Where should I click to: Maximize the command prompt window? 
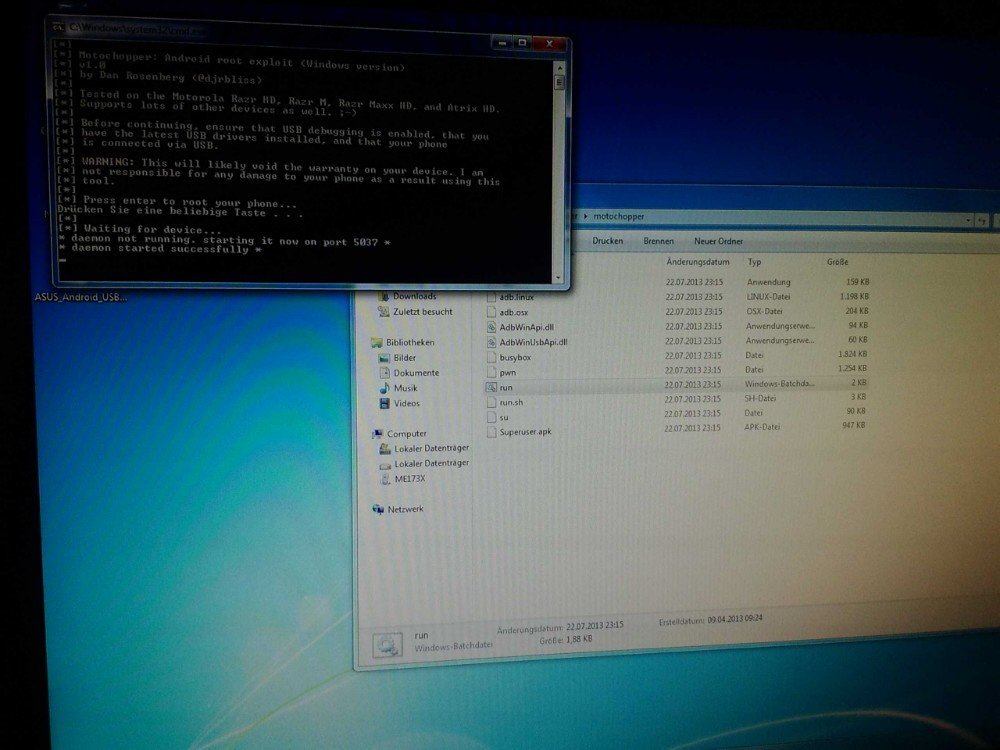[x=522, y=43]
